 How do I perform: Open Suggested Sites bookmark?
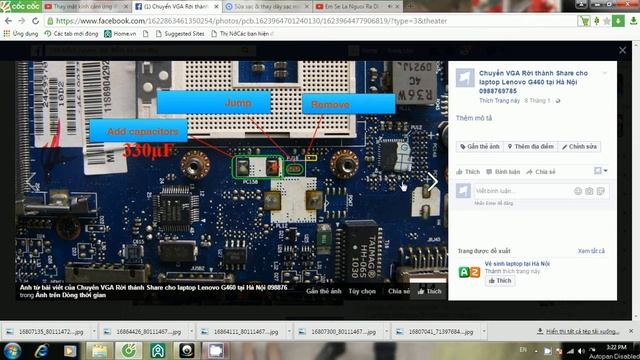click(180, 34)
